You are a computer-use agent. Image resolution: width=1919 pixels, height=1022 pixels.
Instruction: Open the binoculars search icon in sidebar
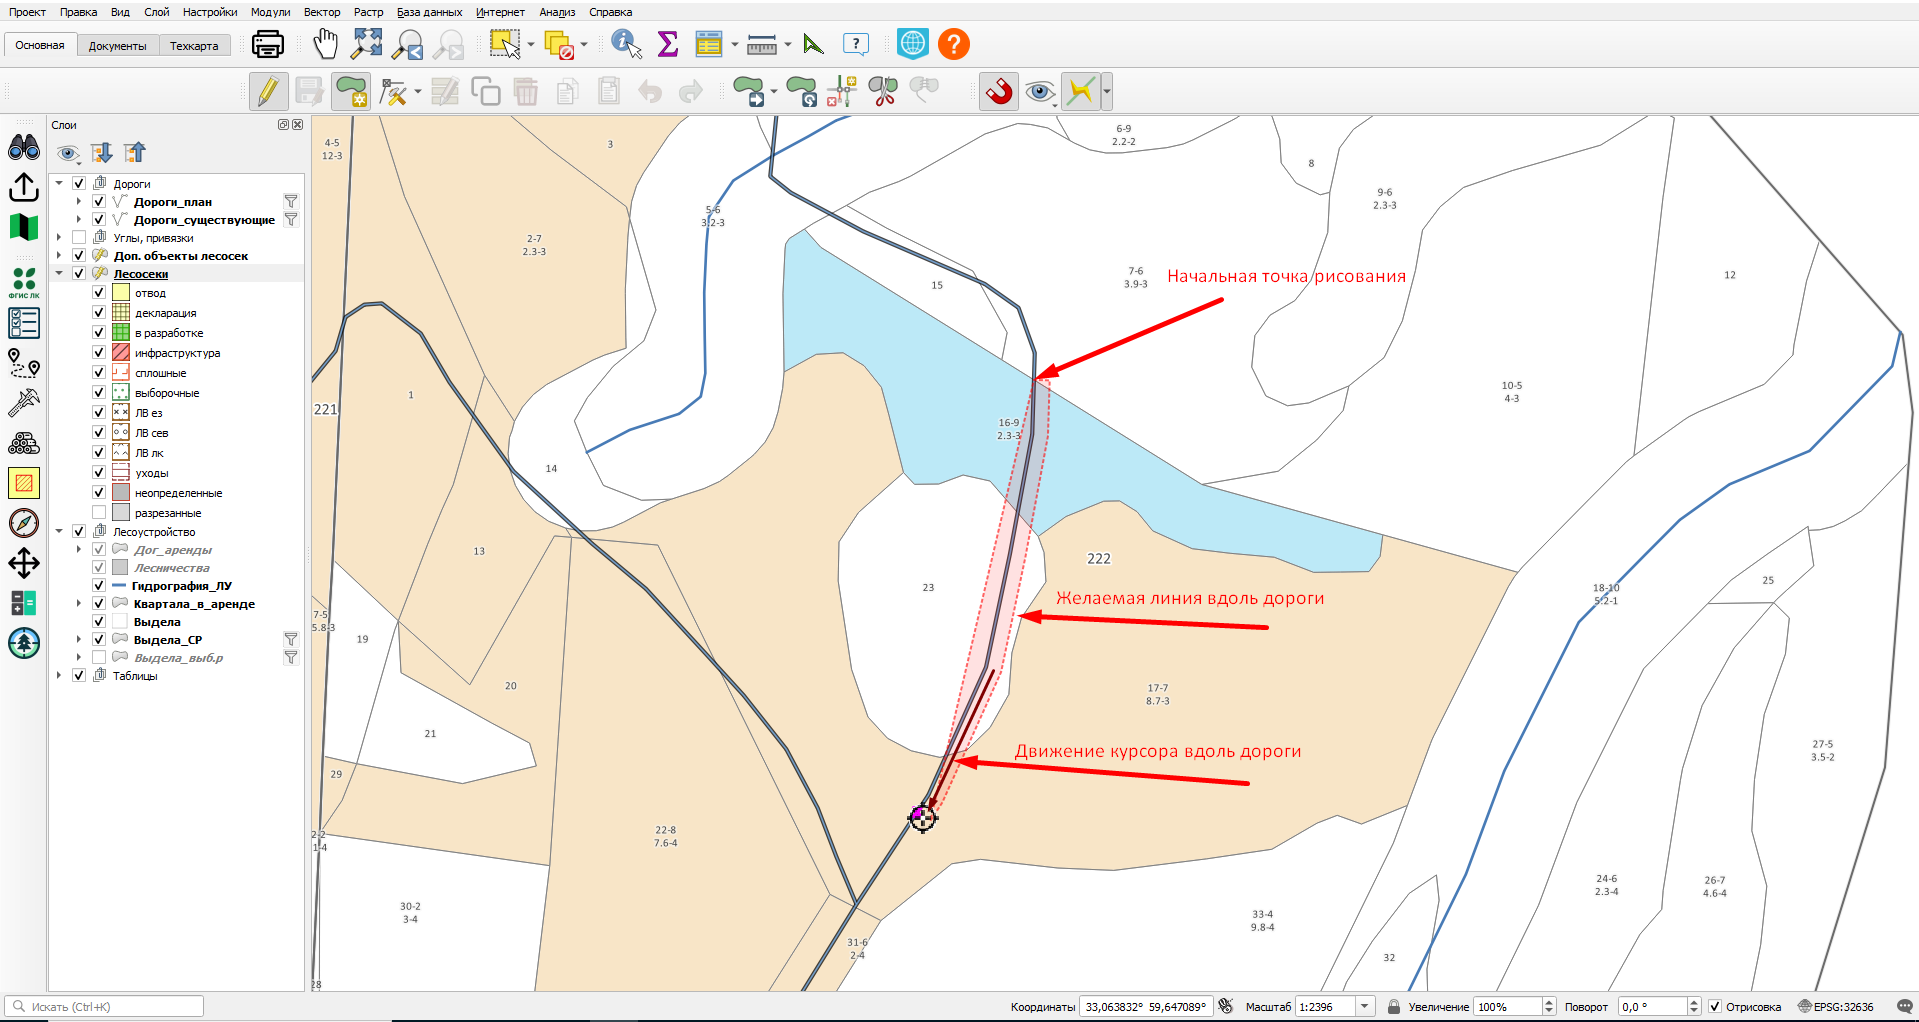pos(23,148)
